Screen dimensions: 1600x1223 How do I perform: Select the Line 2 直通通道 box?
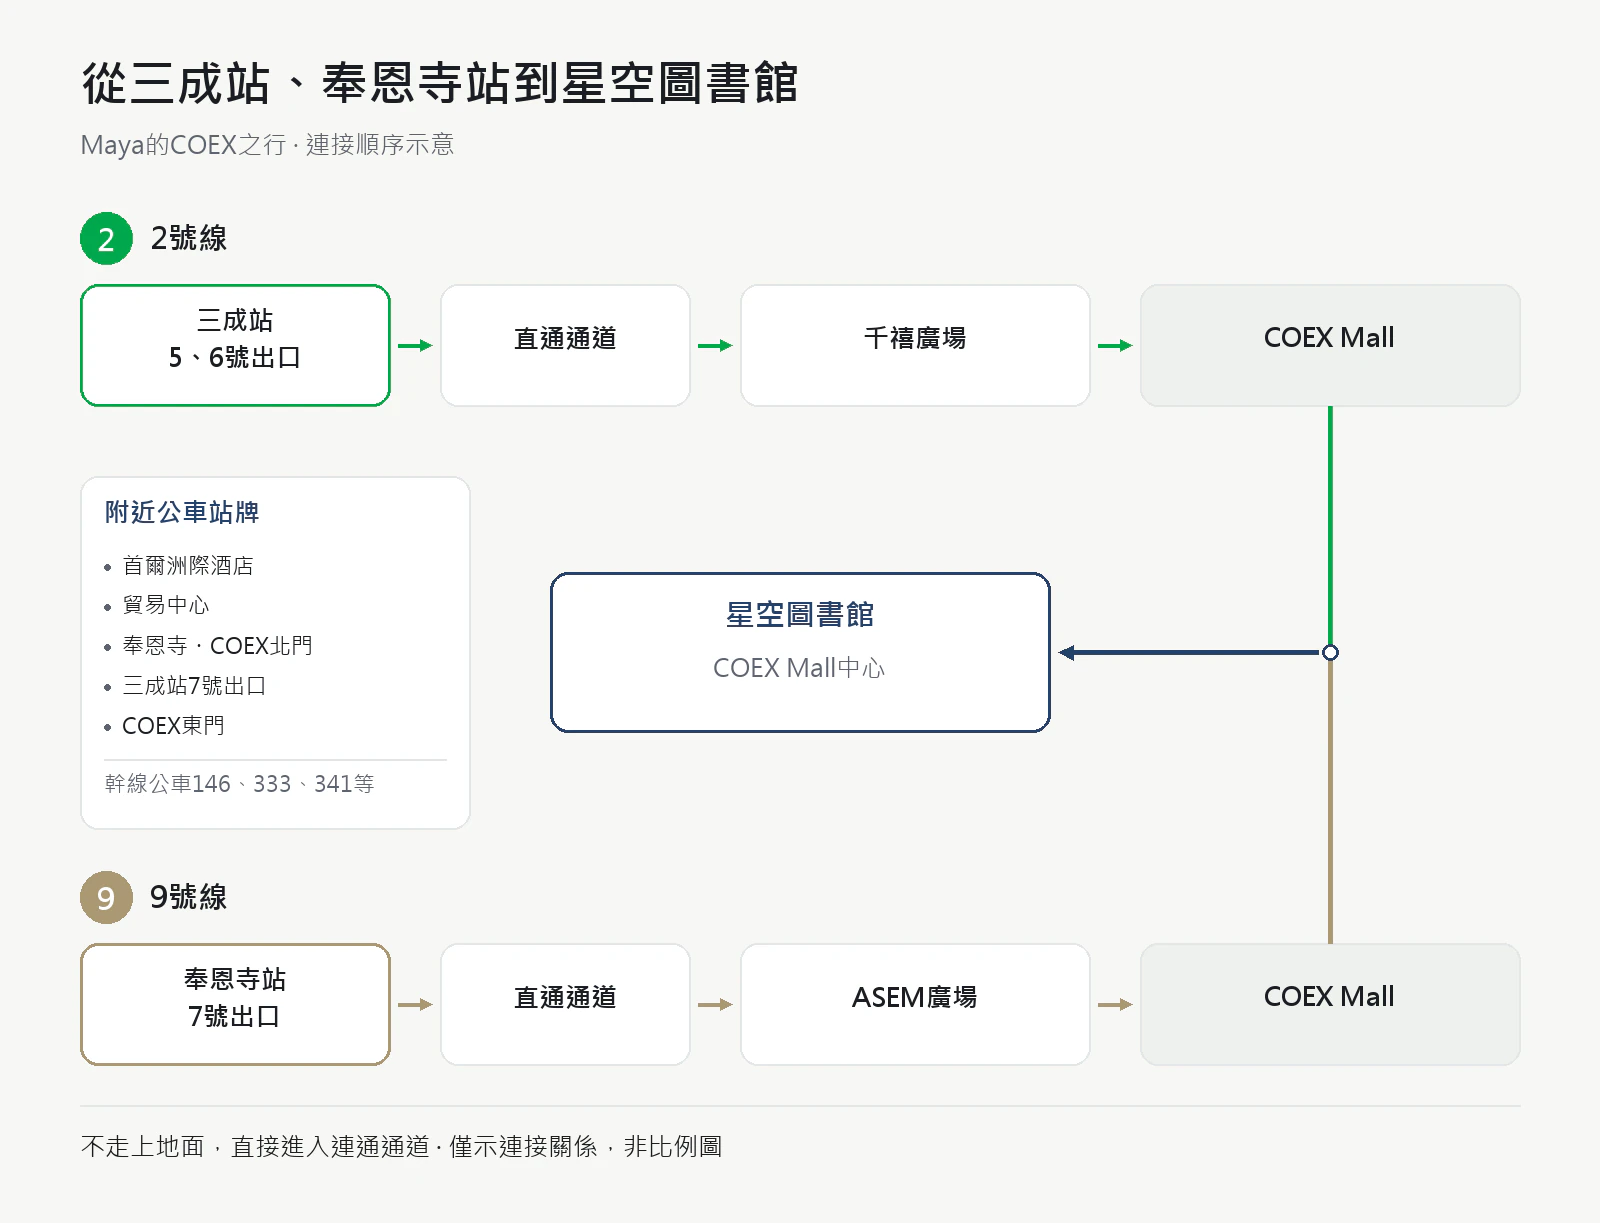565,345
